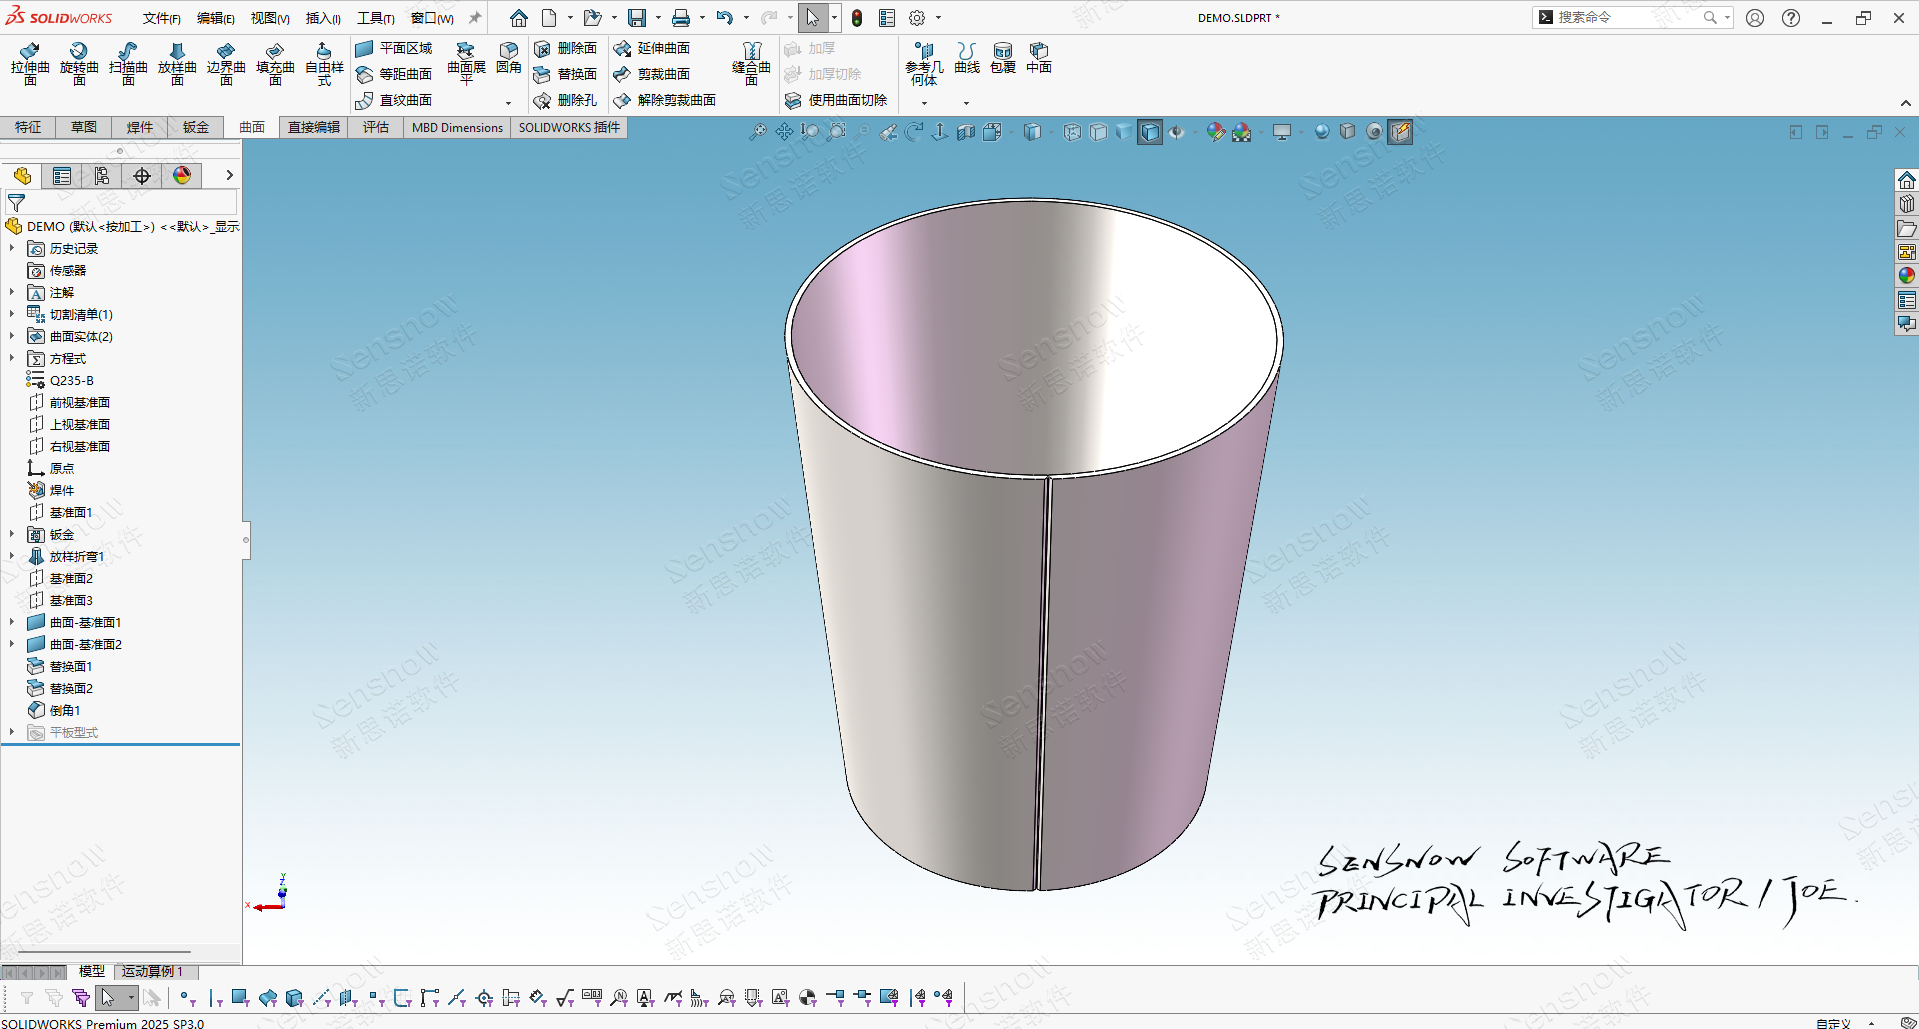The height and width of the screenshot is (1029, 1919).
Task: Open the appearances color wheel tab in panel
Action: [182, 176]
